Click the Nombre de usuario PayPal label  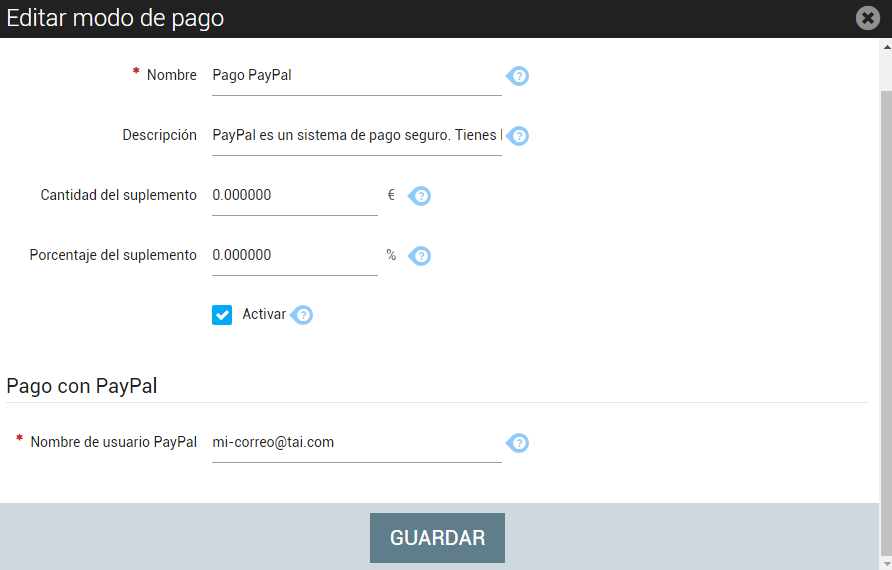coord(113,442)
